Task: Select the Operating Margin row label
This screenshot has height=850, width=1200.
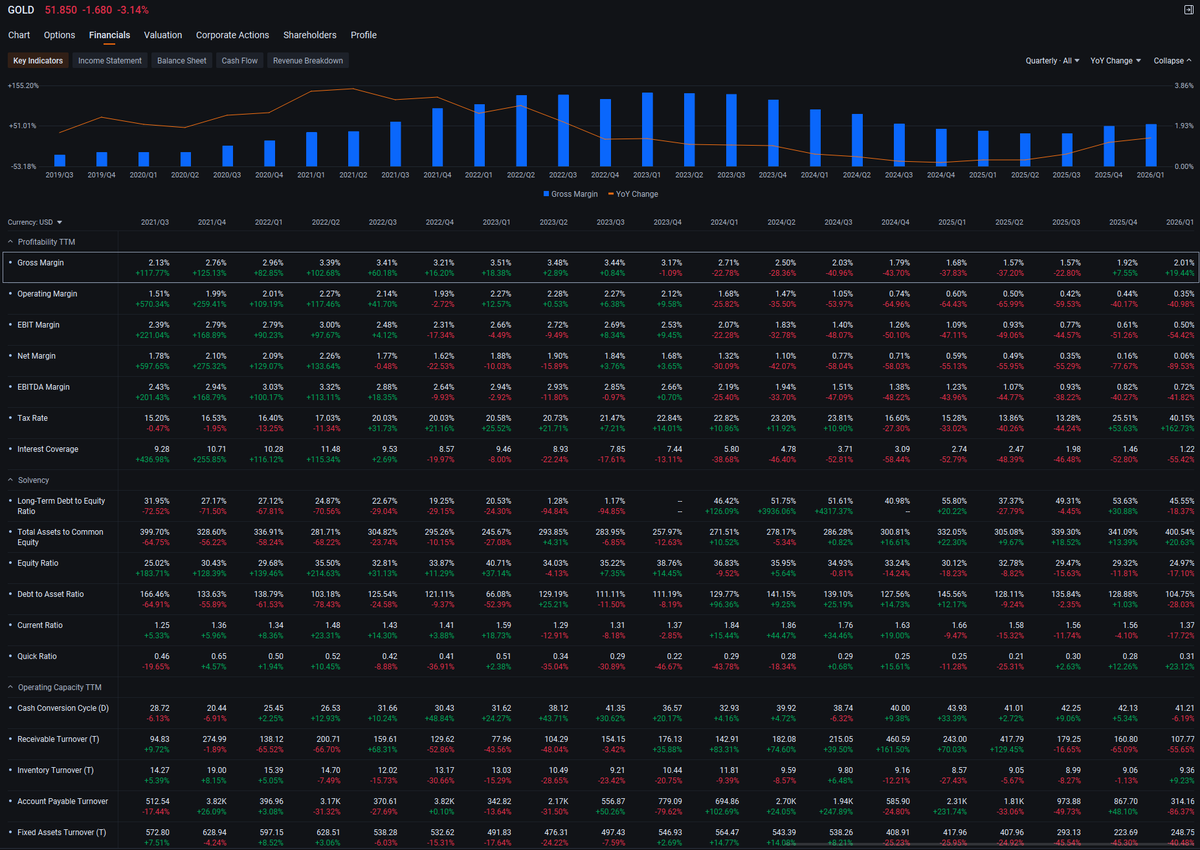Action: point(47,294)
